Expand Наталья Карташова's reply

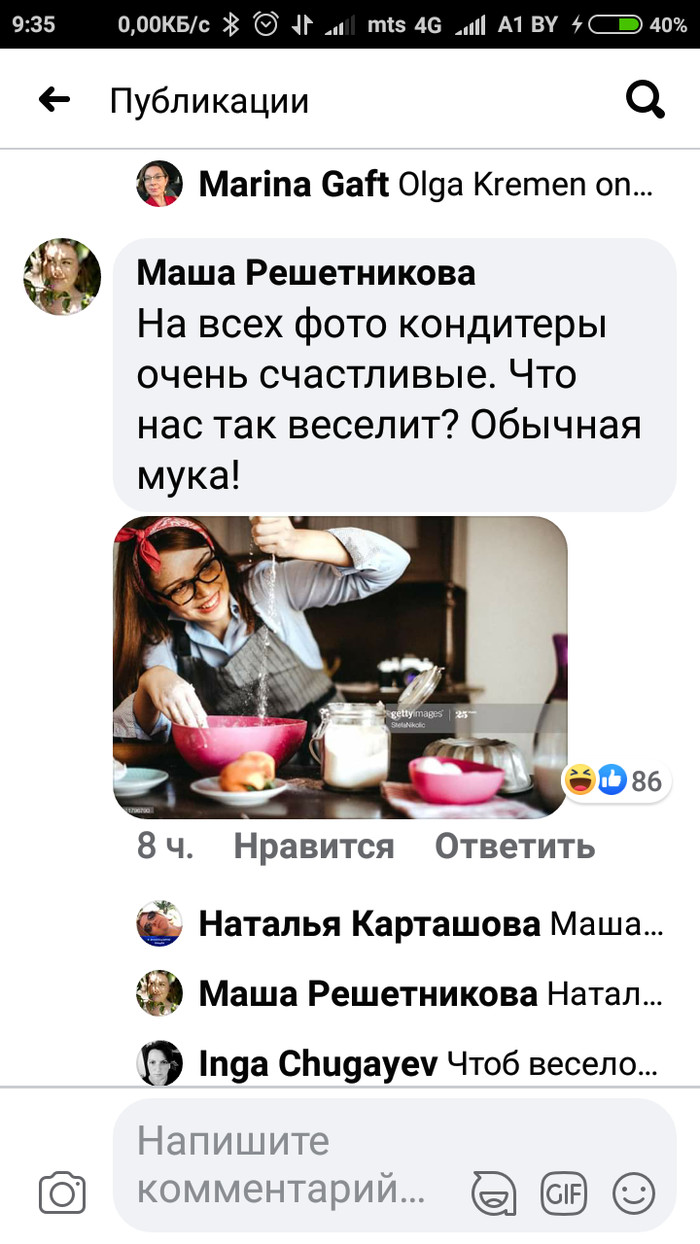click(429, 924)
